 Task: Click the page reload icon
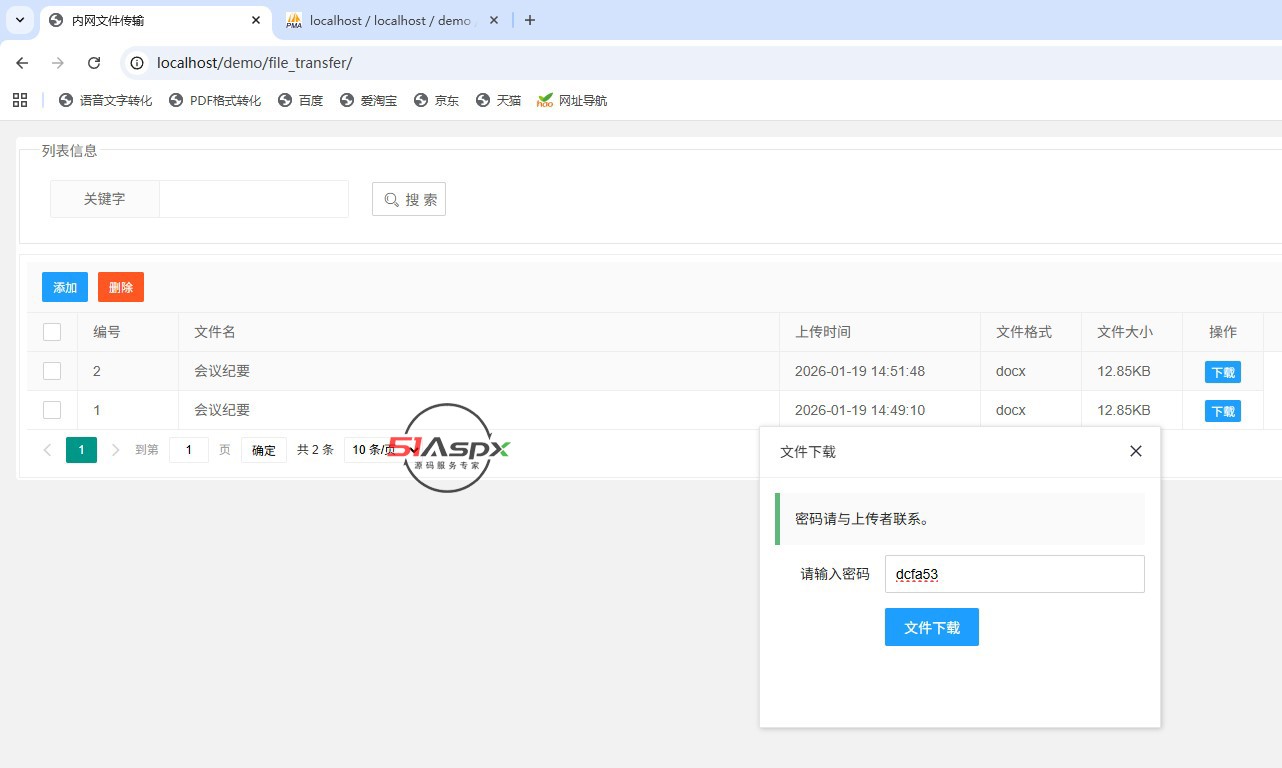pos(95,62)
